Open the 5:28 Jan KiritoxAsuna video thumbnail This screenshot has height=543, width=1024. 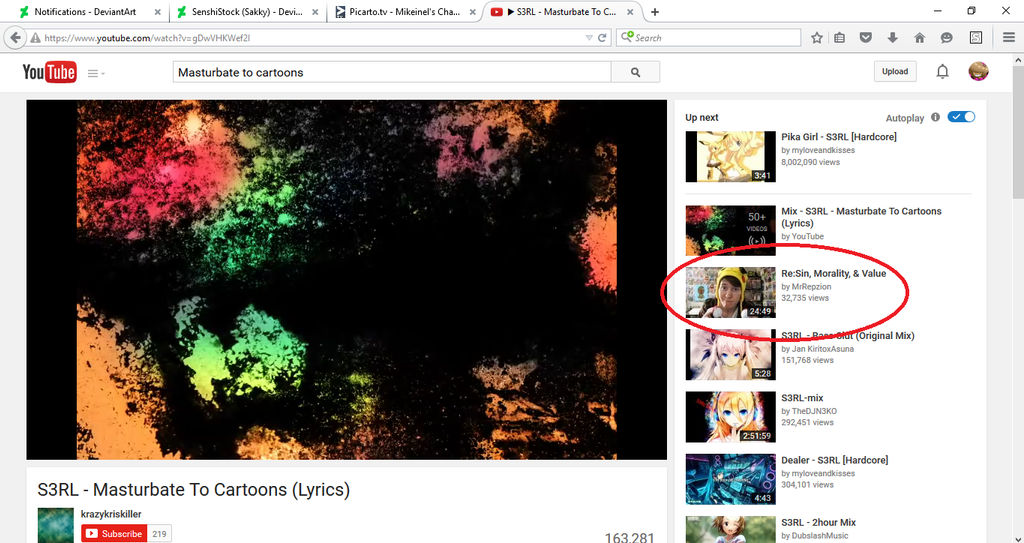(x=731, y=355)
